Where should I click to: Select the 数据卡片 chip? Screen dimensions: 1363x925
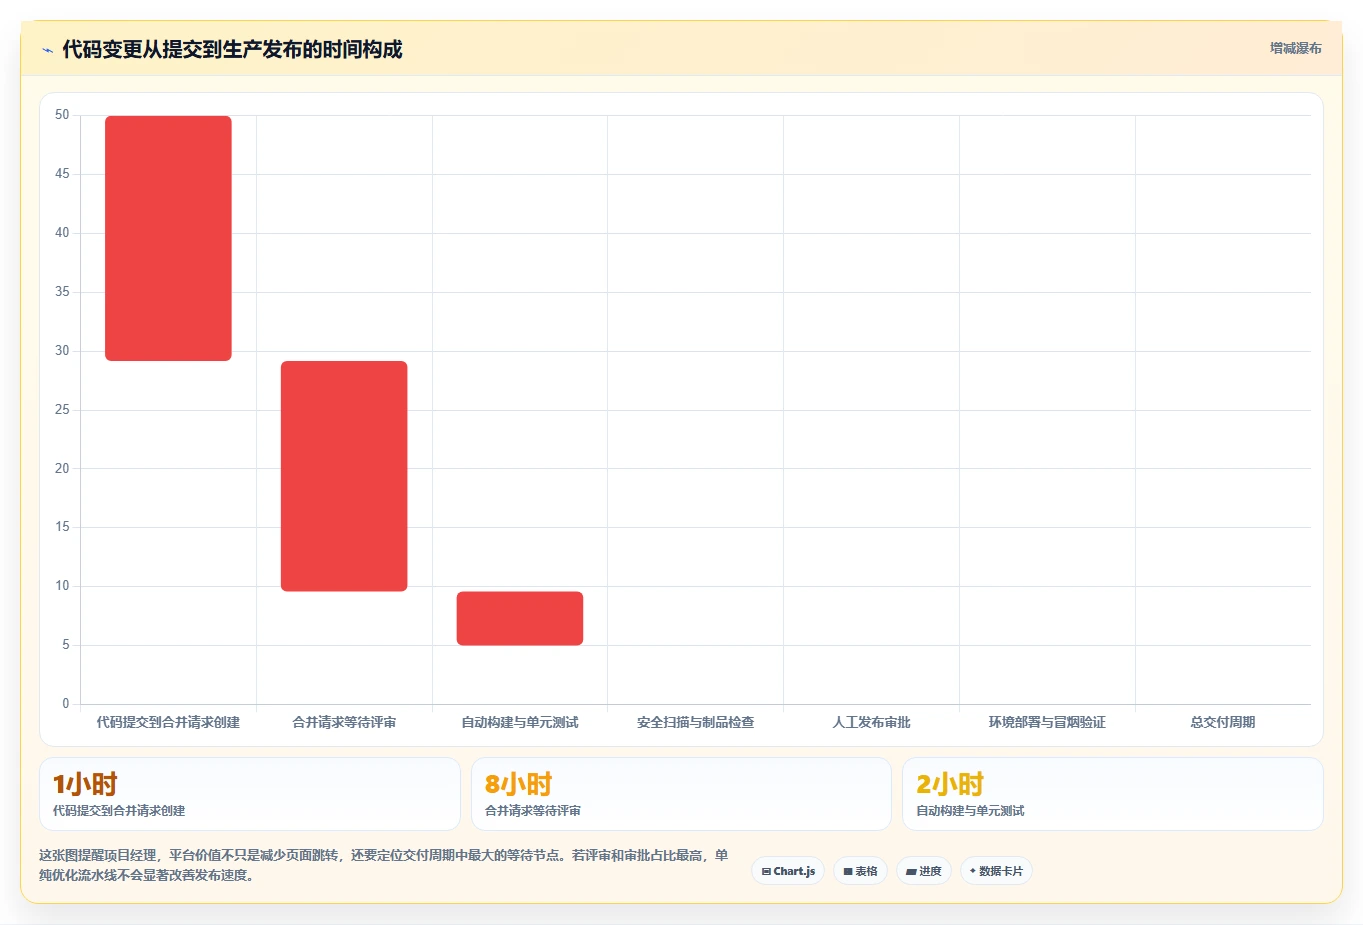(x=996, y=871)
